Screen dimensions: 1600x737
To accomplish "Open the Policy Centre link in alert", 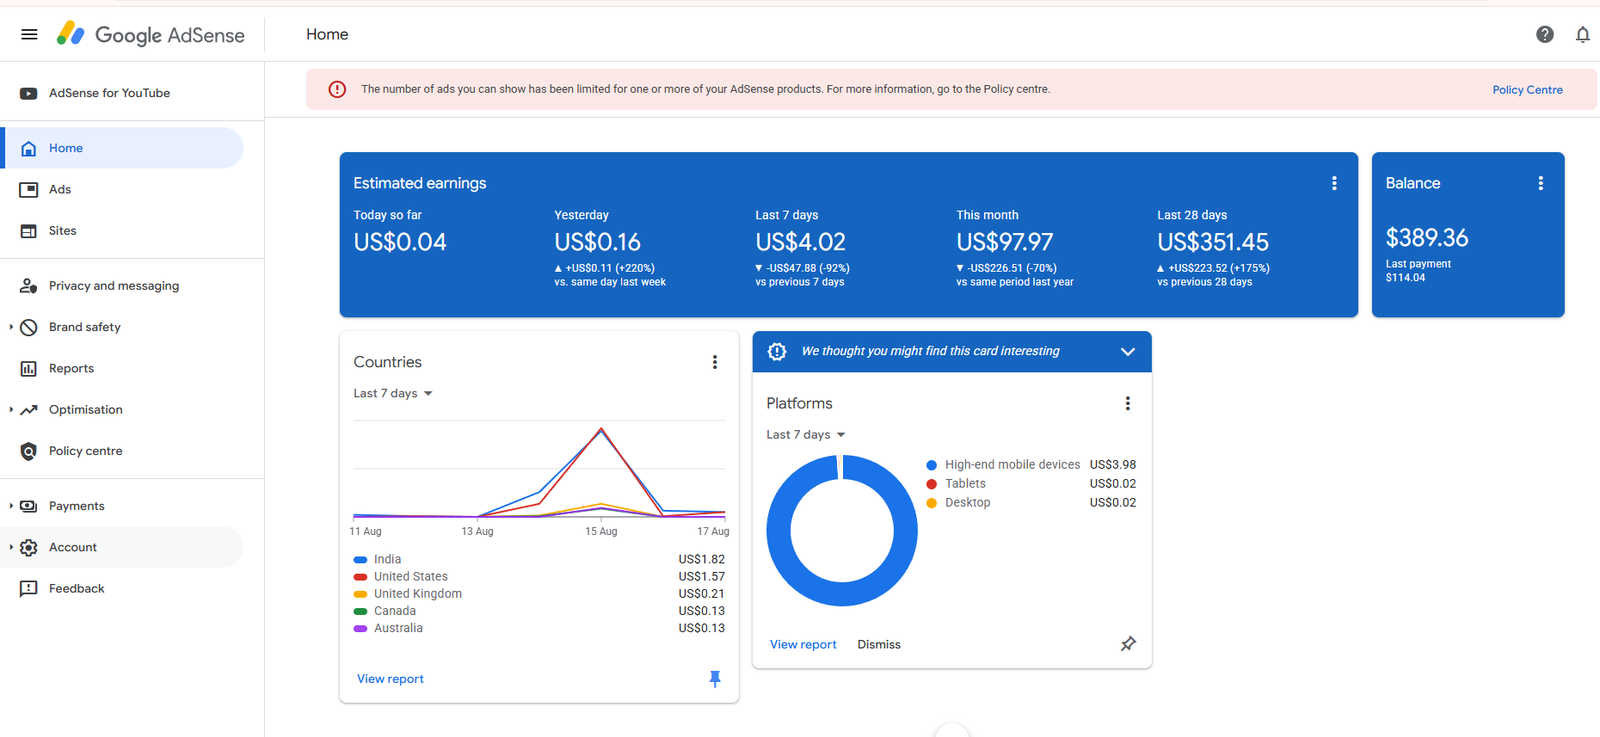I will click(1527, 90).
